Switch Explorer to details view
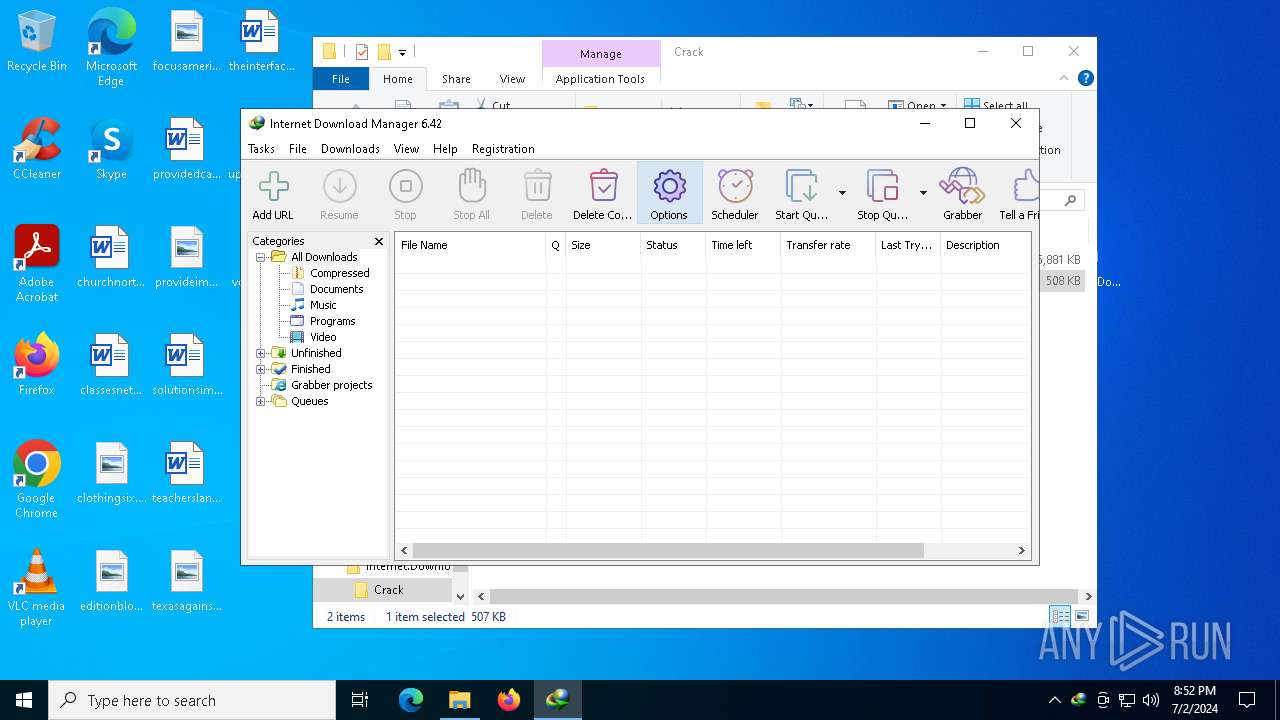This screenshot has width=1280, height=720. pos(1060,616)
